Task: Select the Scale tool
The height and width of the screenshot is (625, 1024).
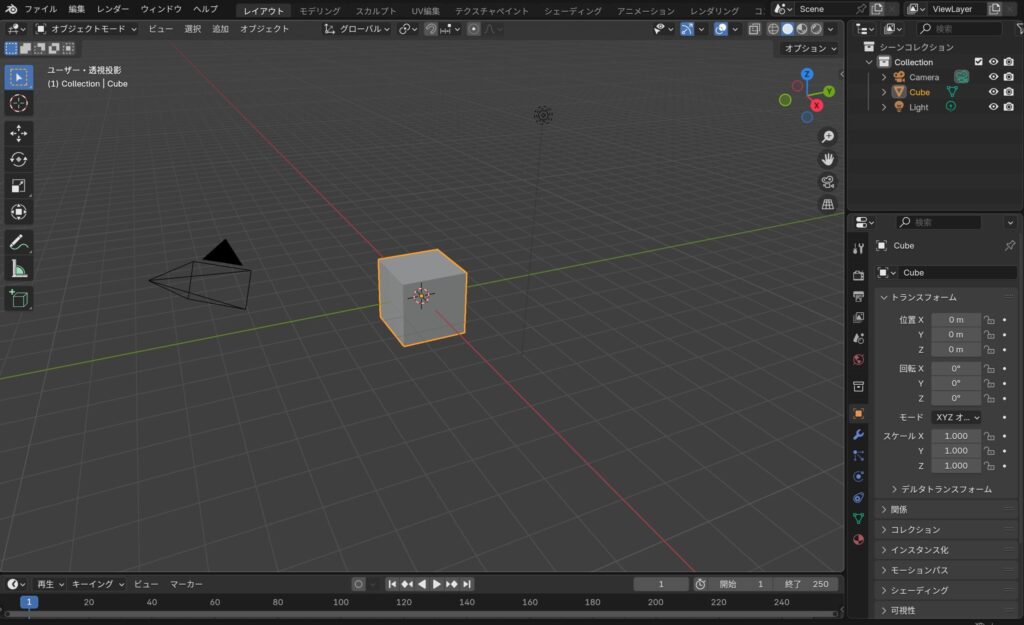Action: pyautogui.click(x=18, y=185)
